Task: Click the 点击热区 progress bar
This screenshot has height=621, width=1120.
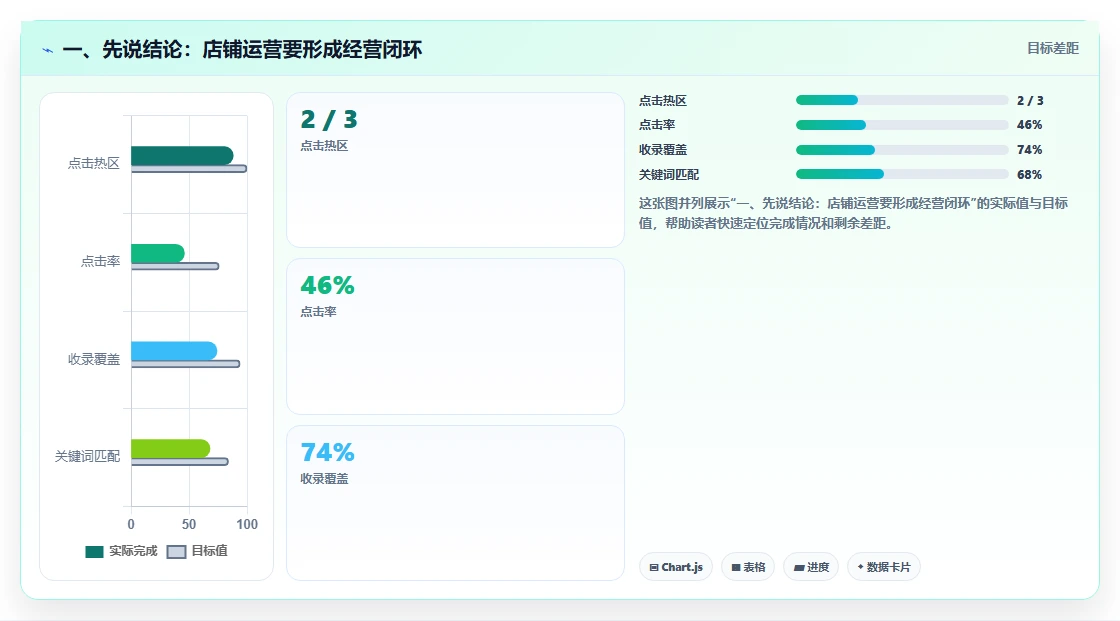Action: pos(901,100)
